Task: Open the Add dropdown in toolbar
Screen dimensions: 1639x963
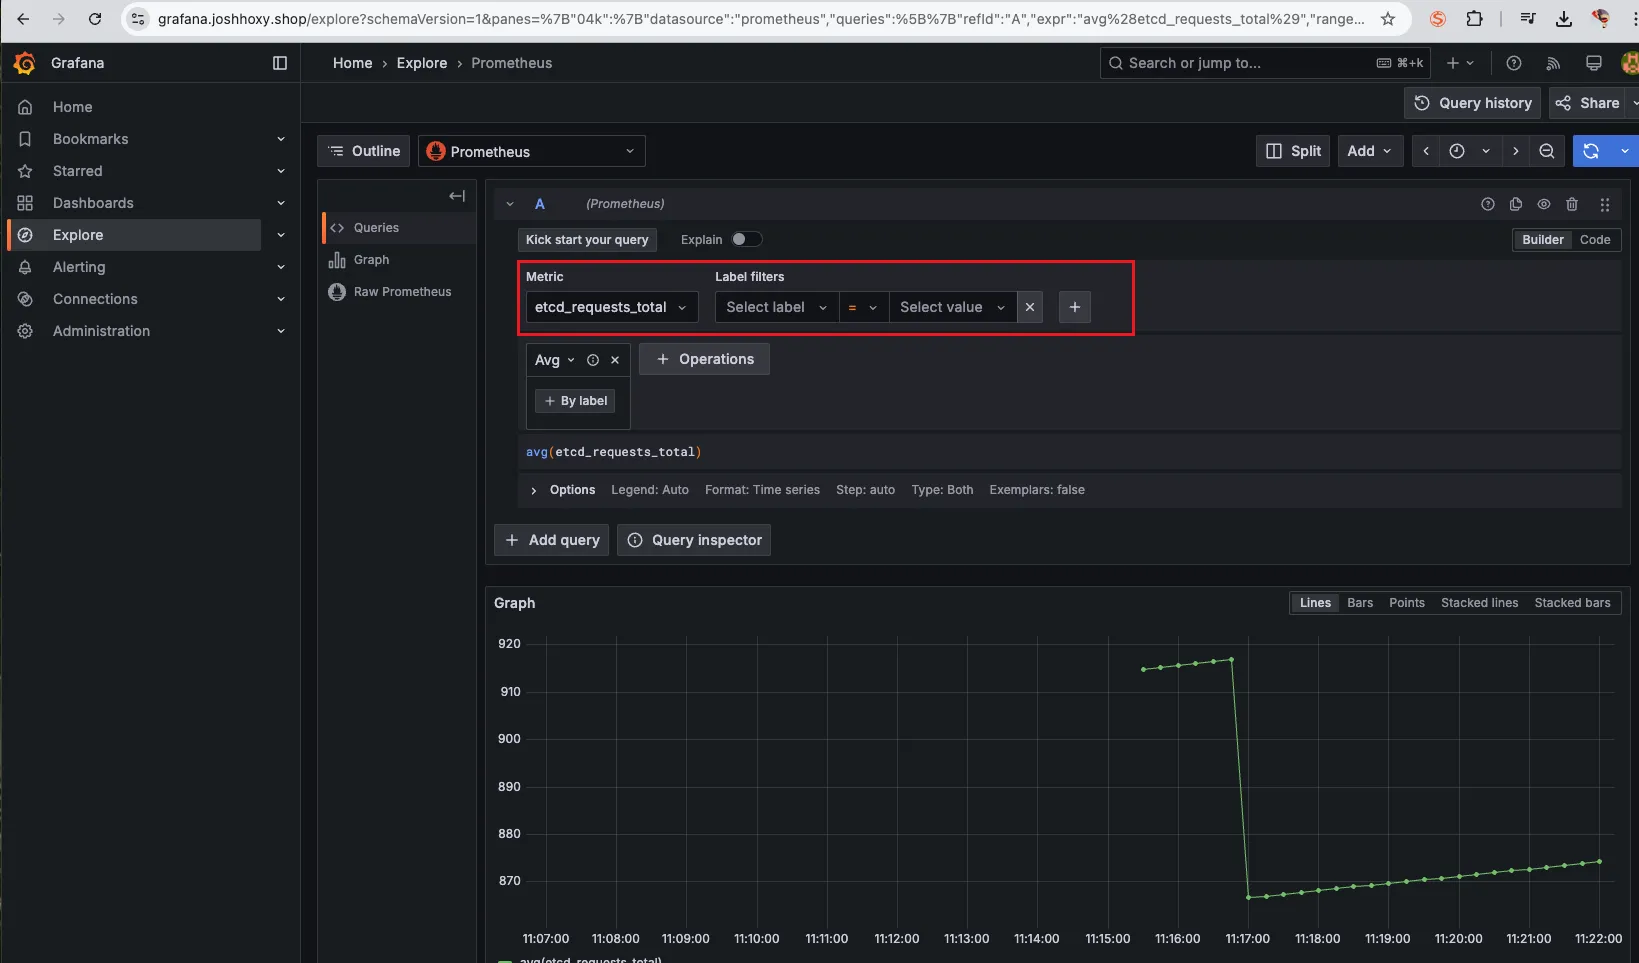Action: click(x=1369, y=151)
